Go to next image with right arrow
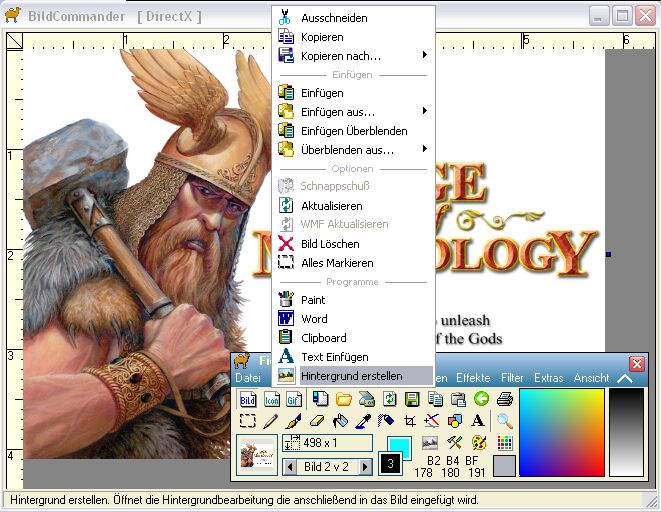Screen dimensions: 661x512 click(366, 467)
